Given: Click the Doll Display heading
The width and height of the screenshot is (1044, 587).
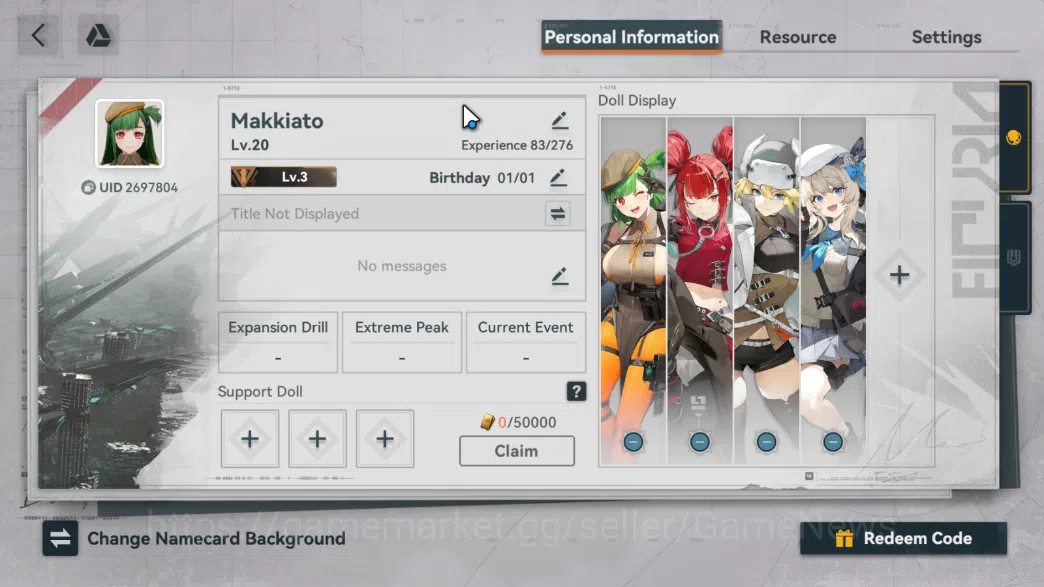Looking at the screenshot, I should pos(637,100).
